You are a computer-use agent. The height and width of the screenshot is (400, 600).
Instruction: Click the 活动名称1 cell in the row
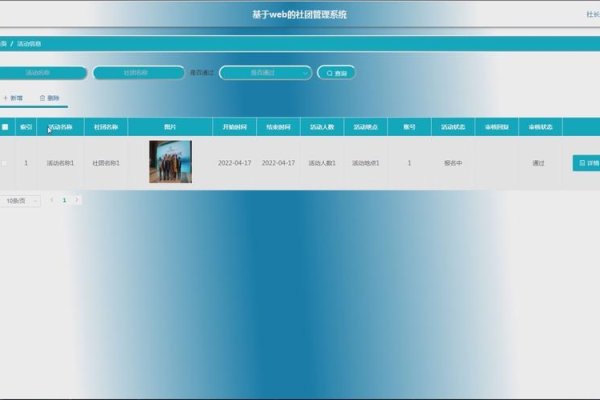tap(60, 163)
